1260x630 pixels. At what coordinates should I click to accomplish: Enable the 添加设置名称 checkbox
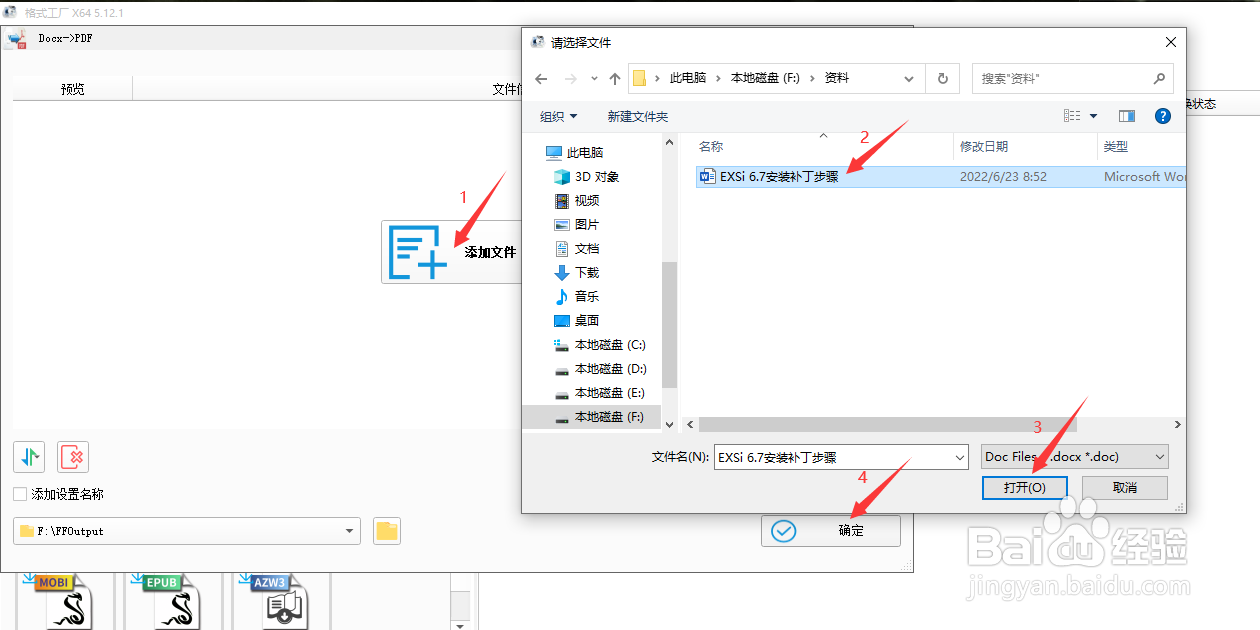tap(20, 494)
